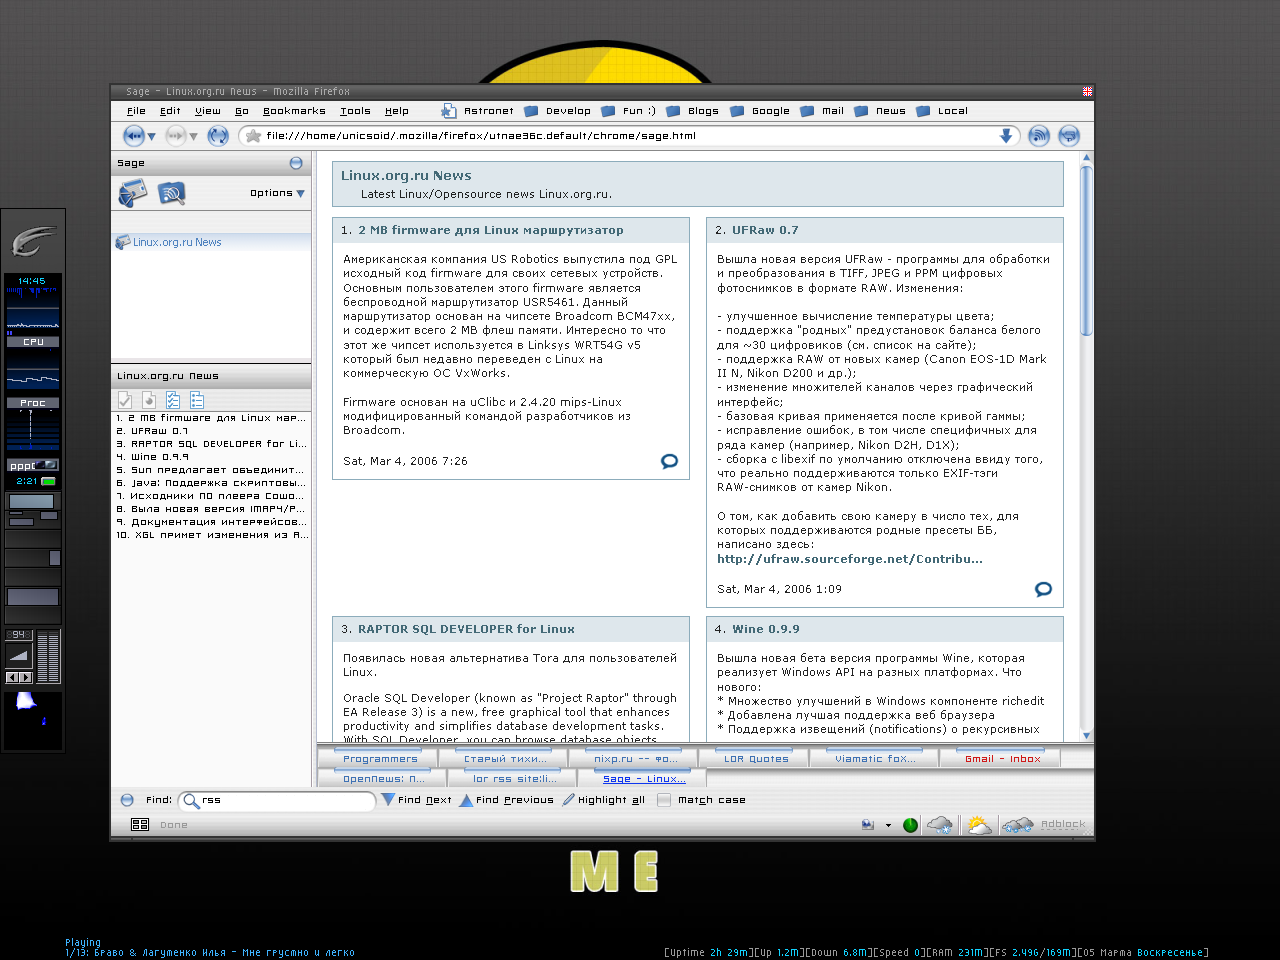The height and width of the screenshot is (960, 1280).
Task: Select item 3 RAPTOR SQL DEVELOPER in list
Action: (211, 444)
